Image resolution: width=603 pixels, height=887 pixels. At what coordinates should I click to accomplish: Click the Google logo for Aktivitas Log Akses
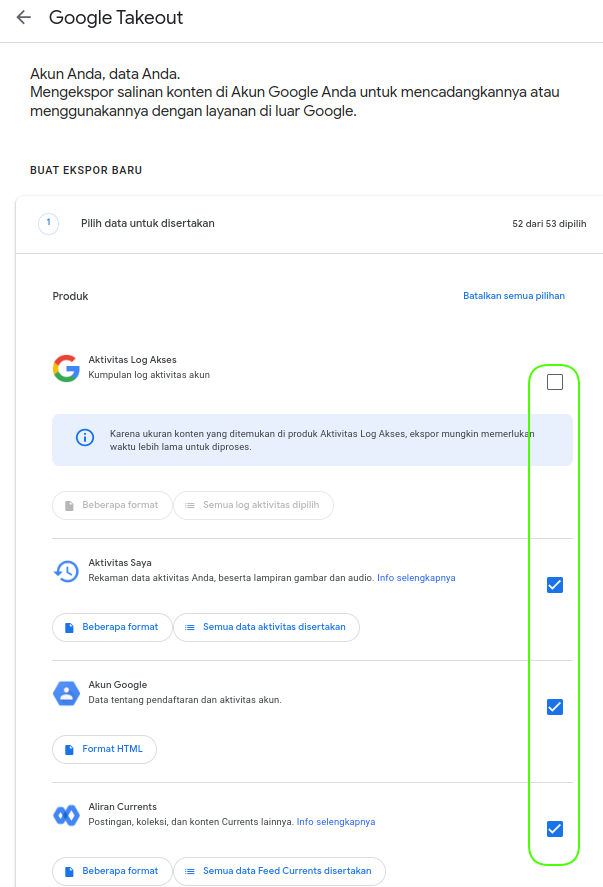point(66,368)
